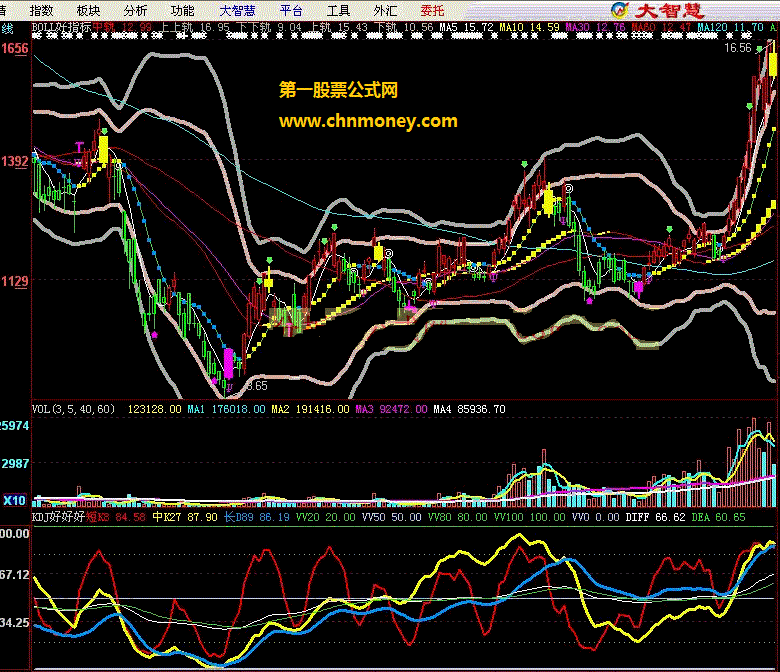Open the blue 大智慧 menu
The image size is (780, 672).
pyautogui.click(x=237, y=10)
